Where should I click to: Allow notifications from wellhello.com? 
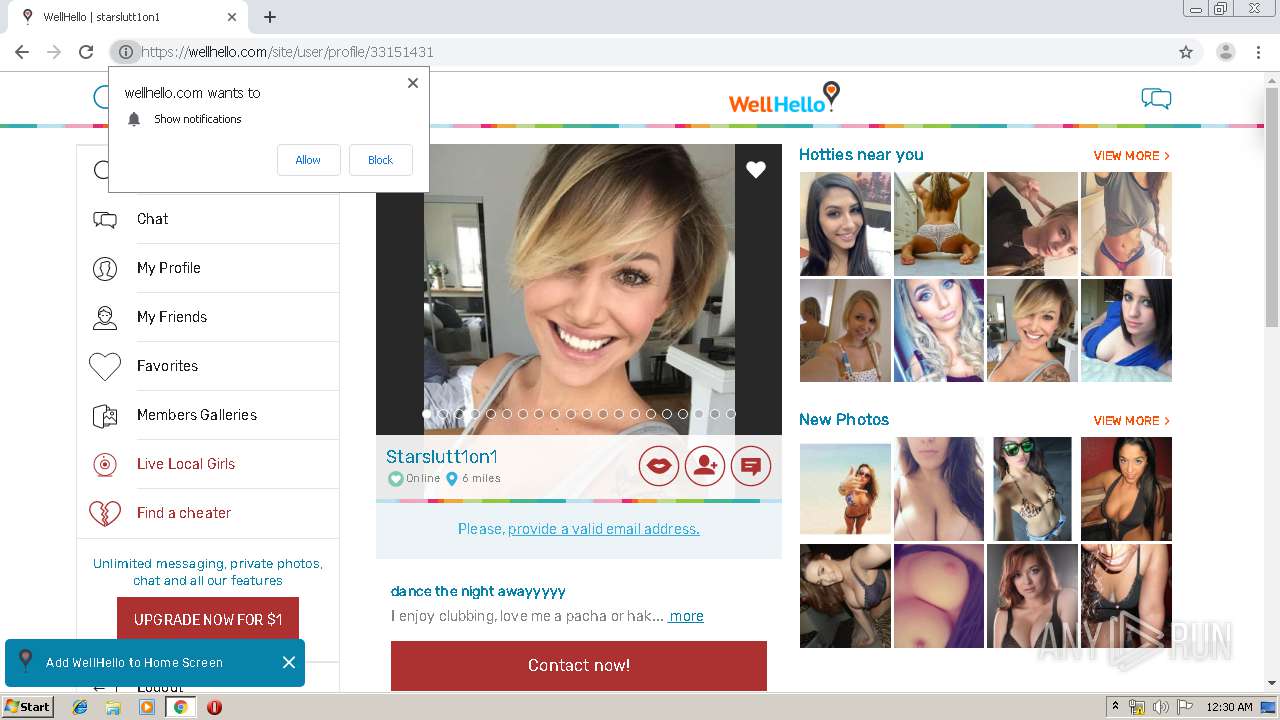click(308, 160)
